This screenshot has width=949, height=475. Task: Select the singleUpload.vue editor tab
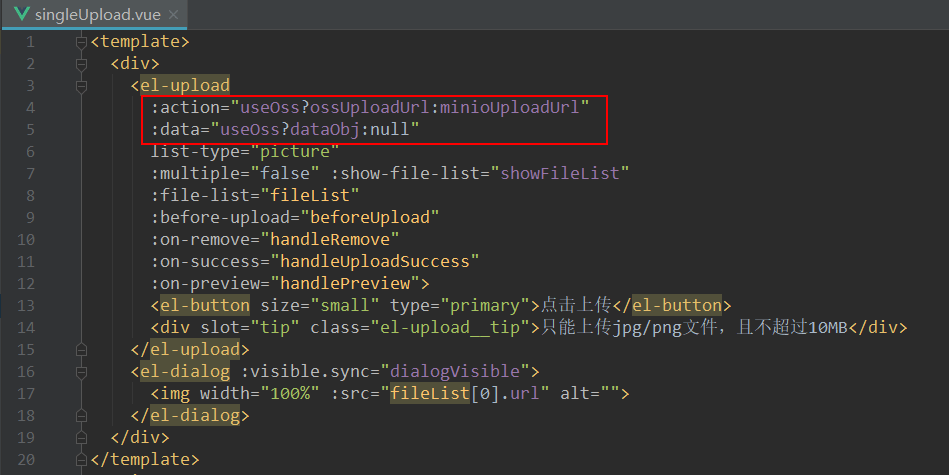(x=94, y=15)
